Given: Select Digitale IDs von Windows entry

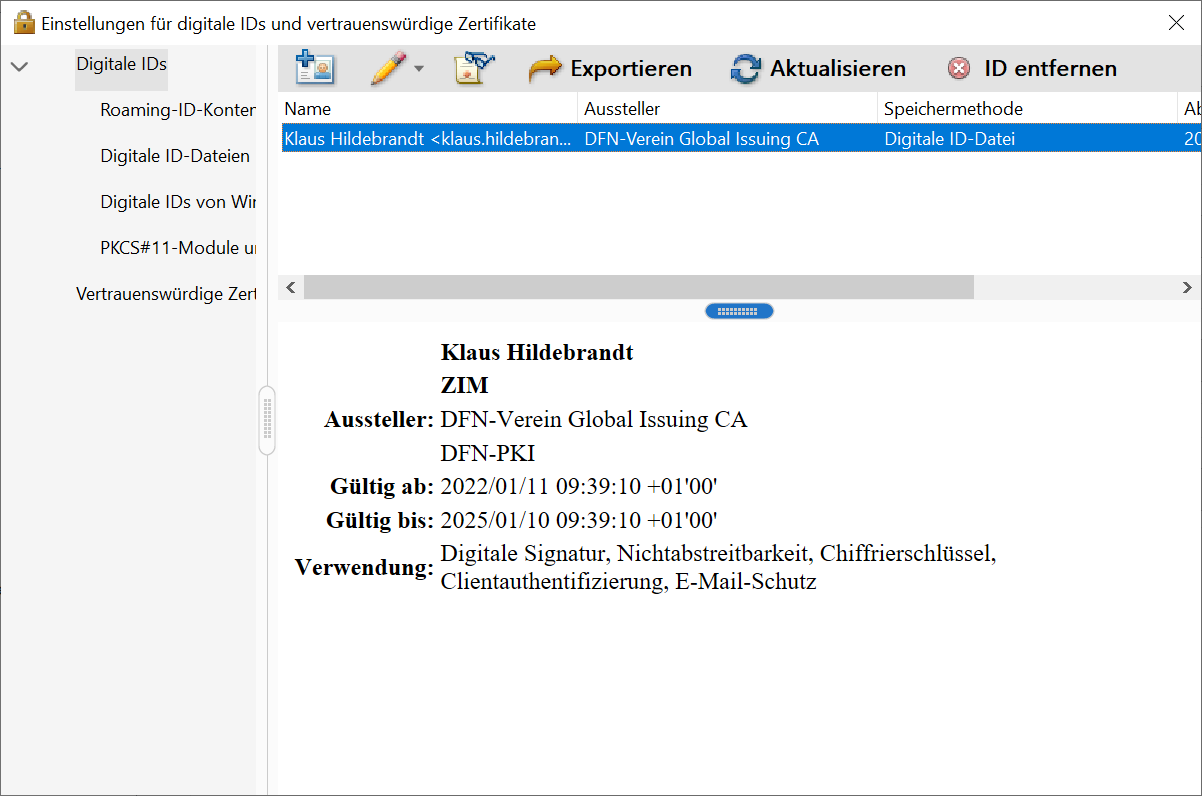Looking at the screenshot, I should 177,202.
